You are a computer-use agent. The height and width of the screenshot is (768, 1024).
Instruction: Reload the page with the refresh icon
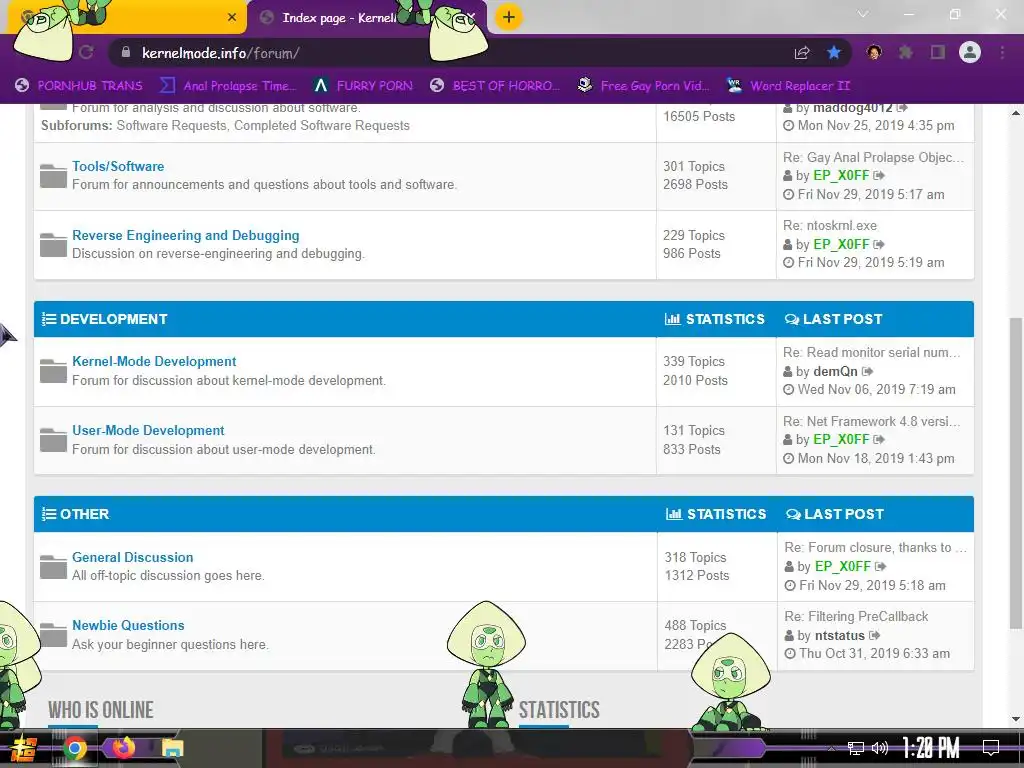click(x=86, y=53)
